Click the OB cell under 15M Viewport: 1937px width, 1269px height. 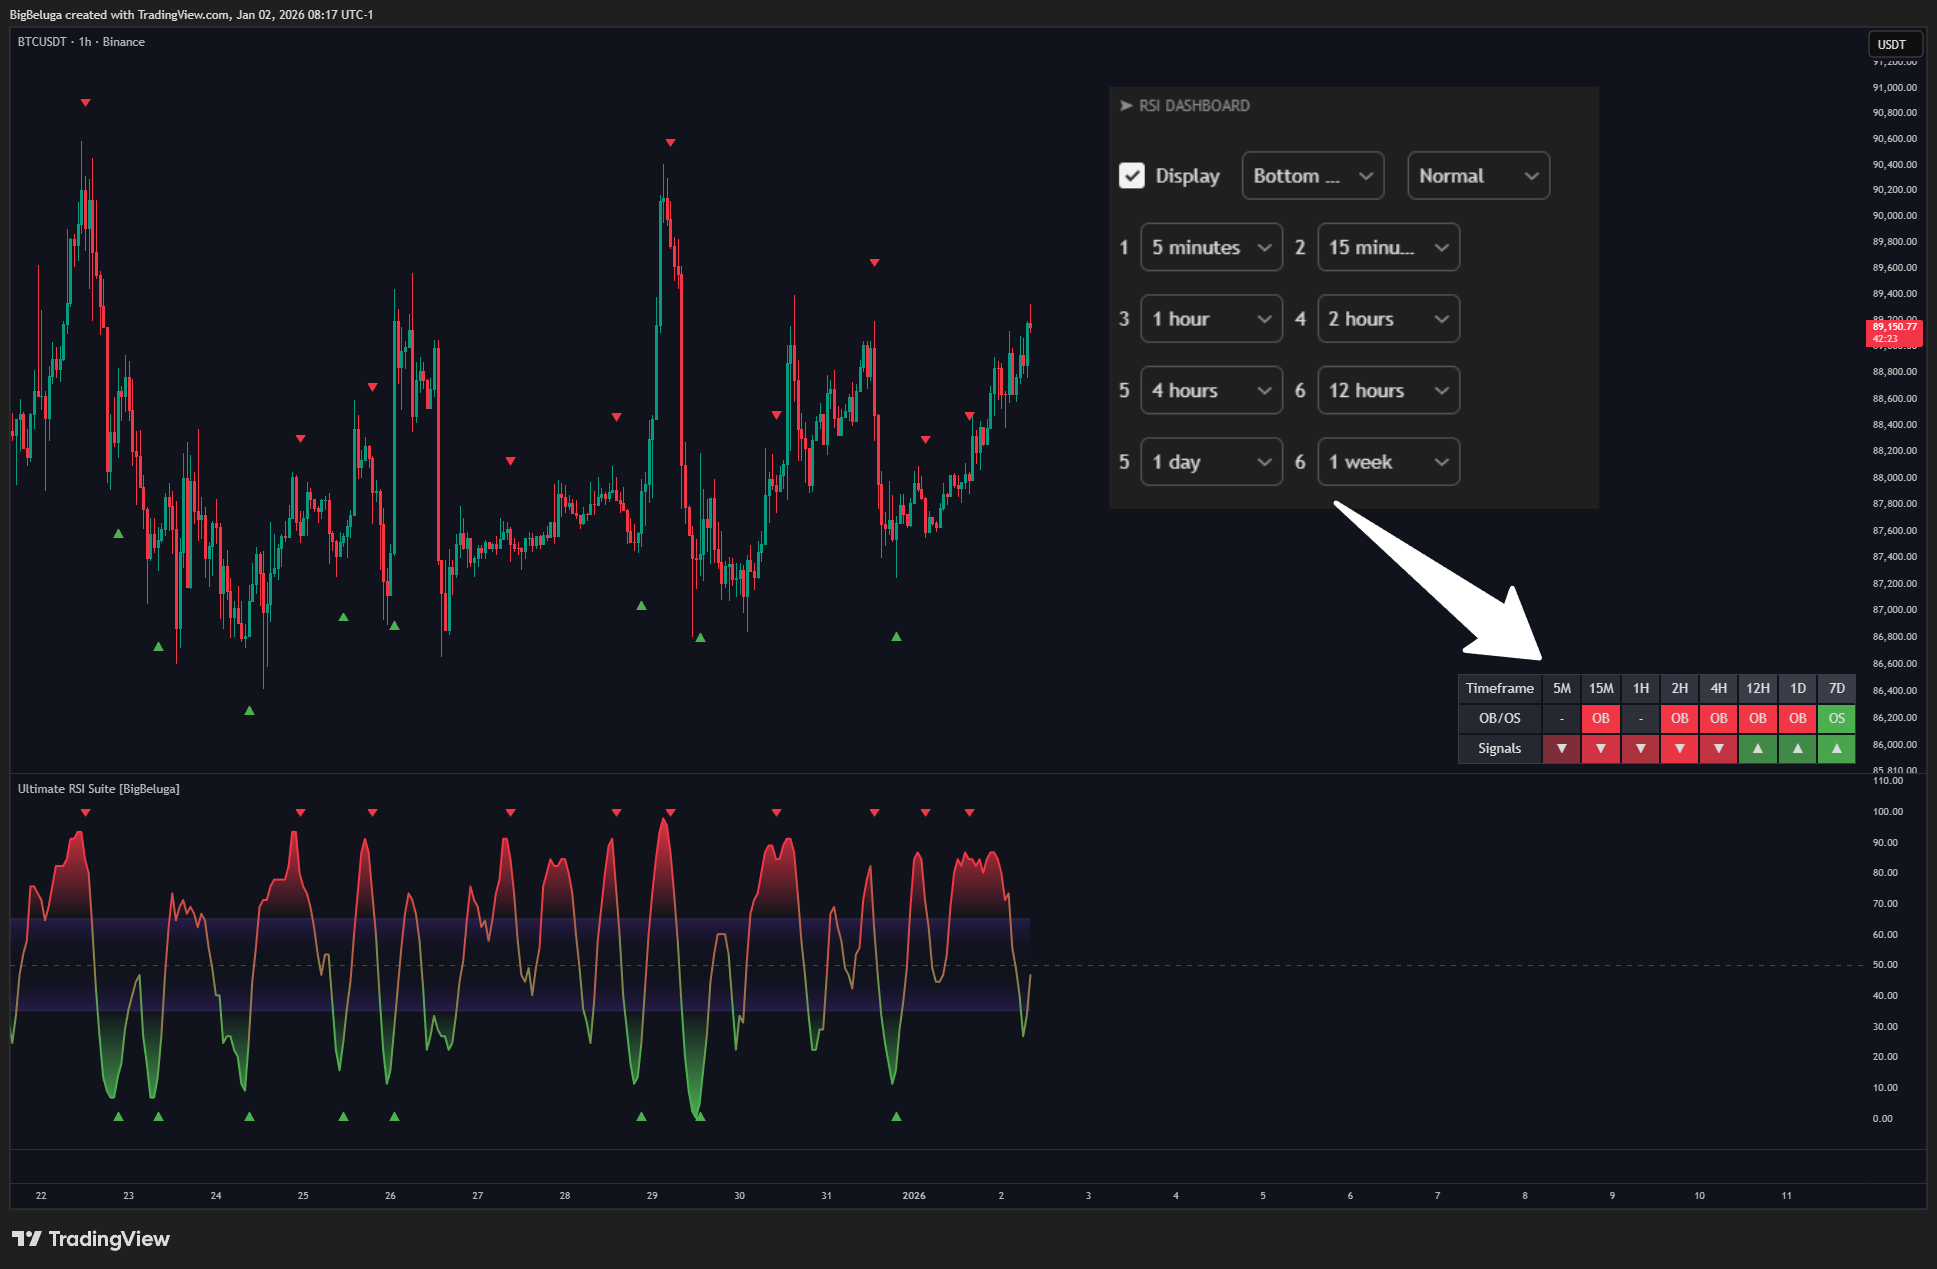(1601, 718)
